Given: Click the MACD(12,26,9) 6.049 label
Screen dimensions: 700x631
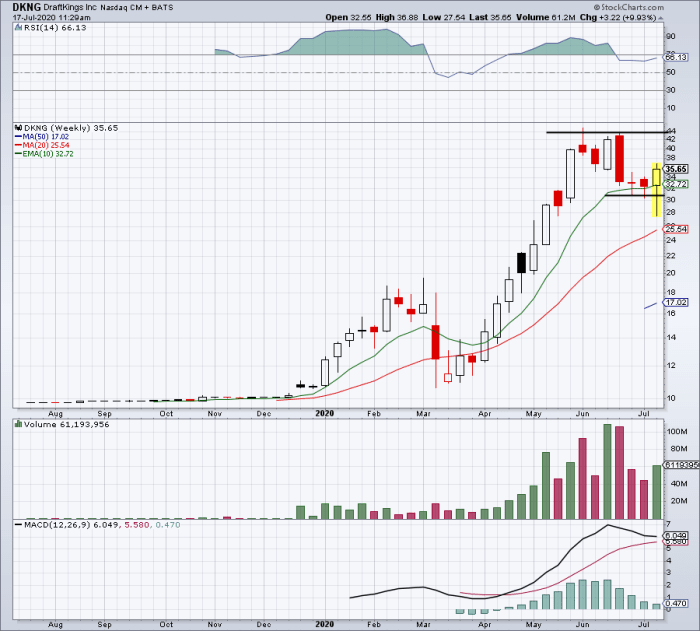Looking at the screenshot, I should tap(71, 525).
